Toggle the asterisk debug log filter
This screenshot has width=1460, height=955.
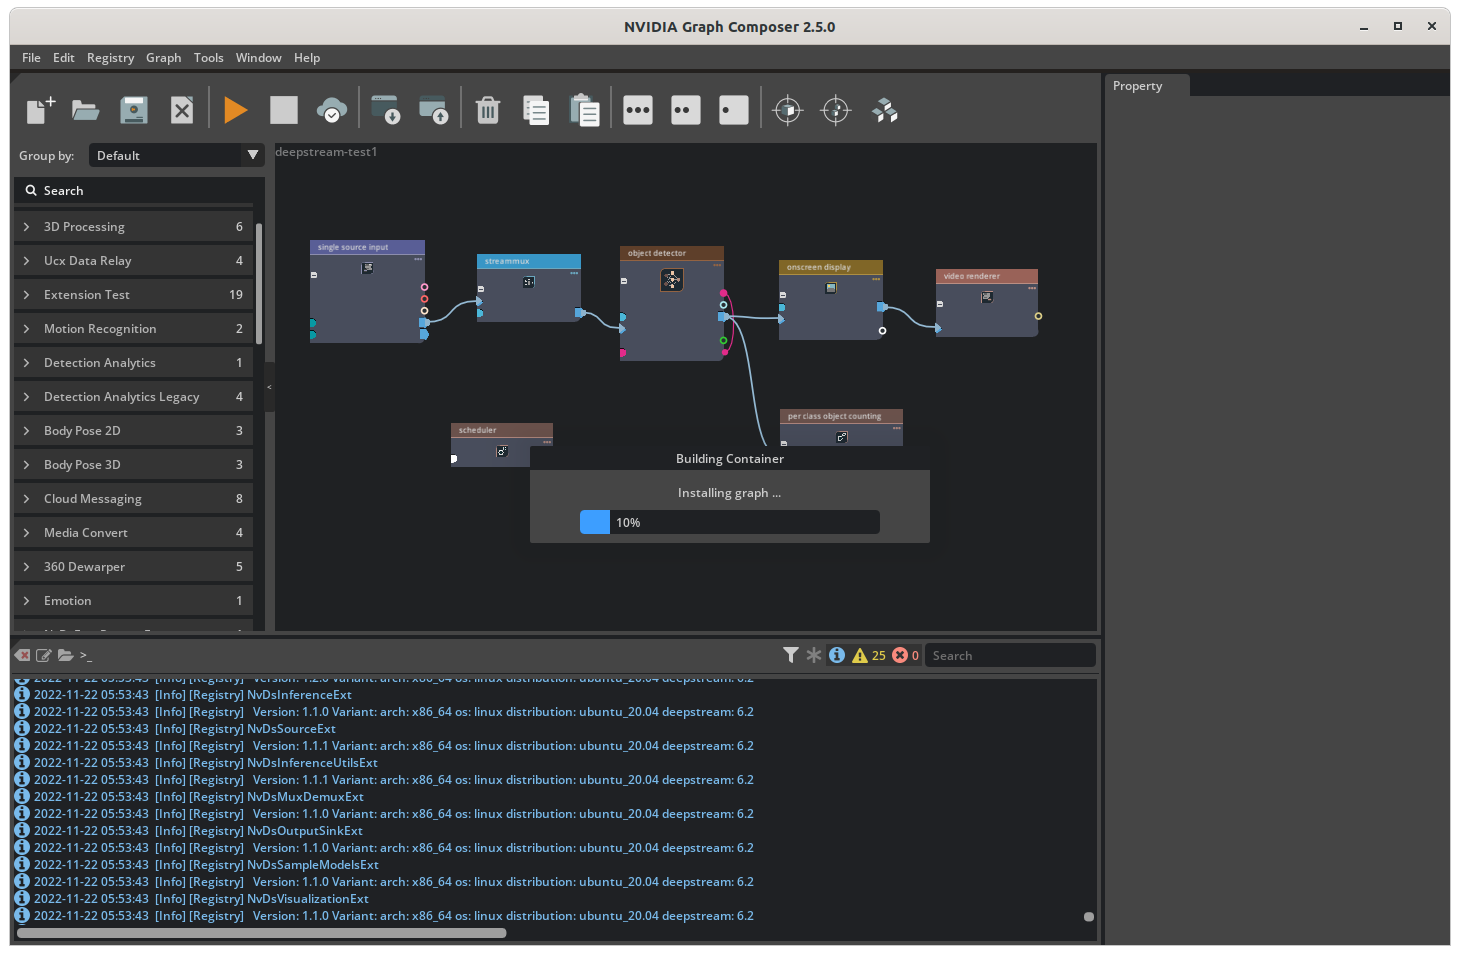(814, 655)
